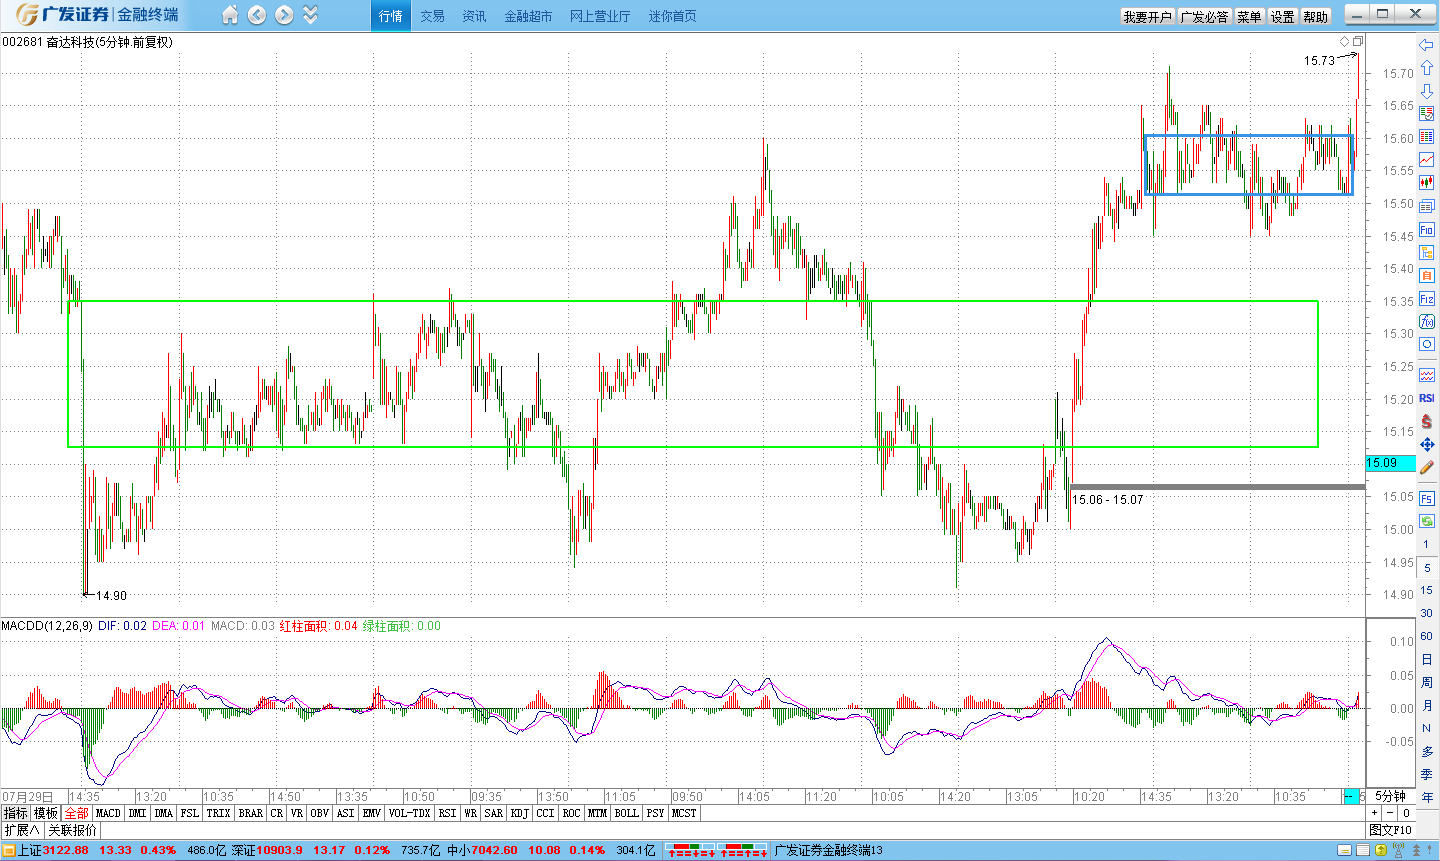1440x861 pixels.
Task: Switch to yearly period 年
Action: 1427,797
